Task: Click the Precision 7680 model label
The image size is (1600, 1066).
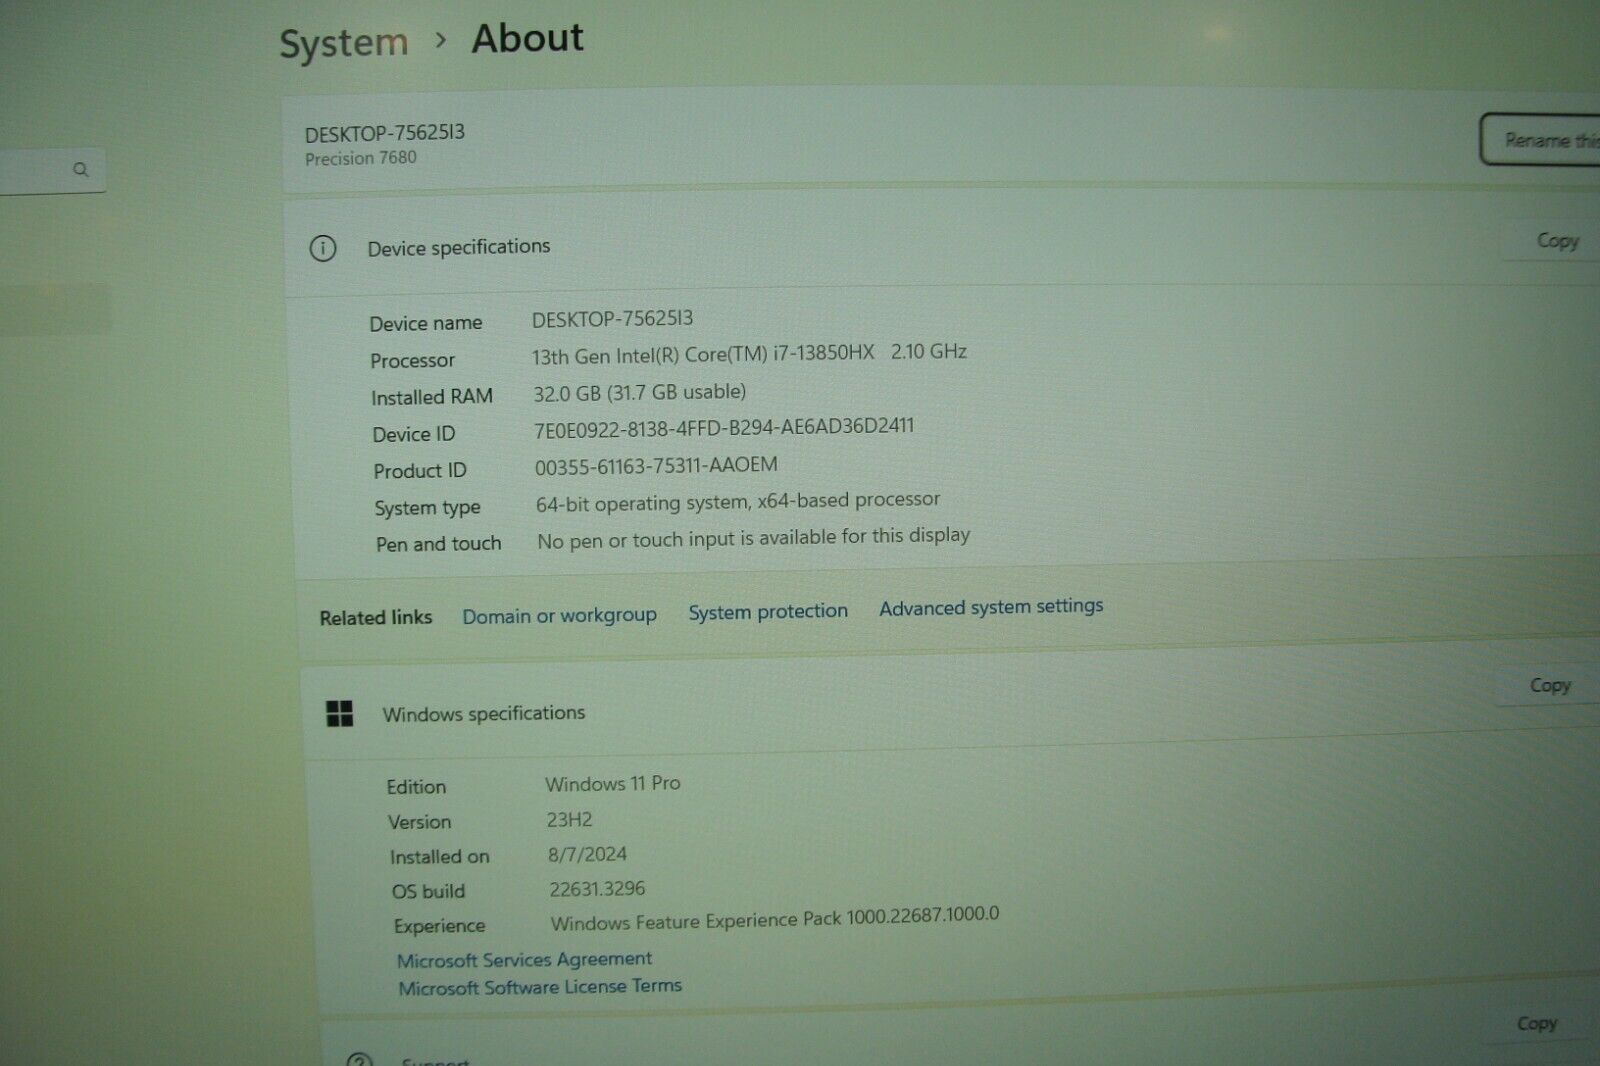Action: 361,158
